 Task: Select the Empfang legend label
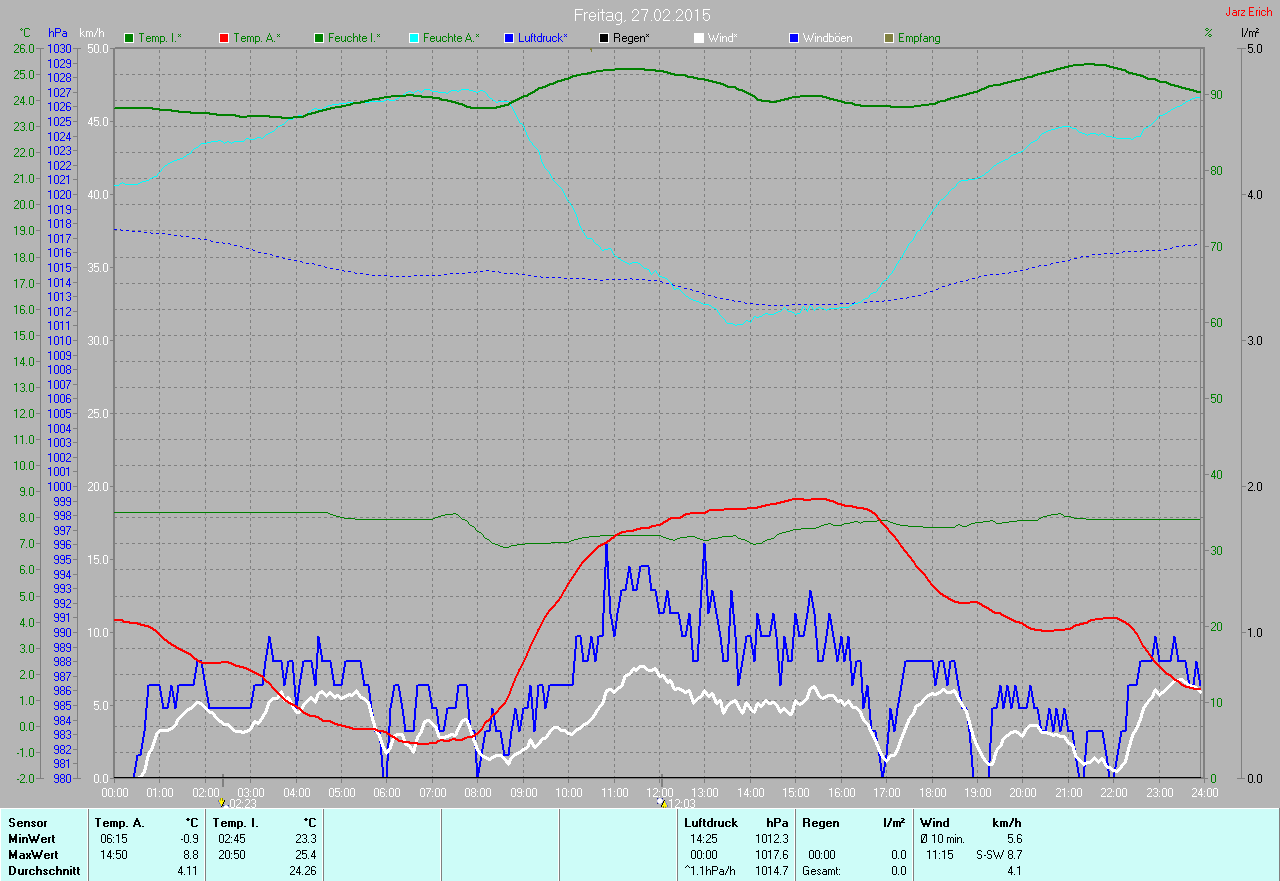click(x=919, y=38)
